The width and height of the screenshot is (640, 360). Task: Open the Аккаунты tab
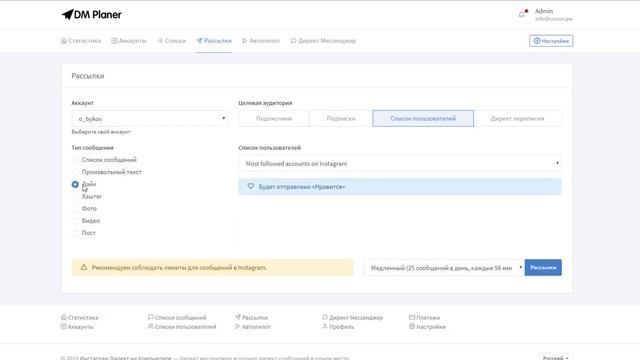[x=129, y=41]
